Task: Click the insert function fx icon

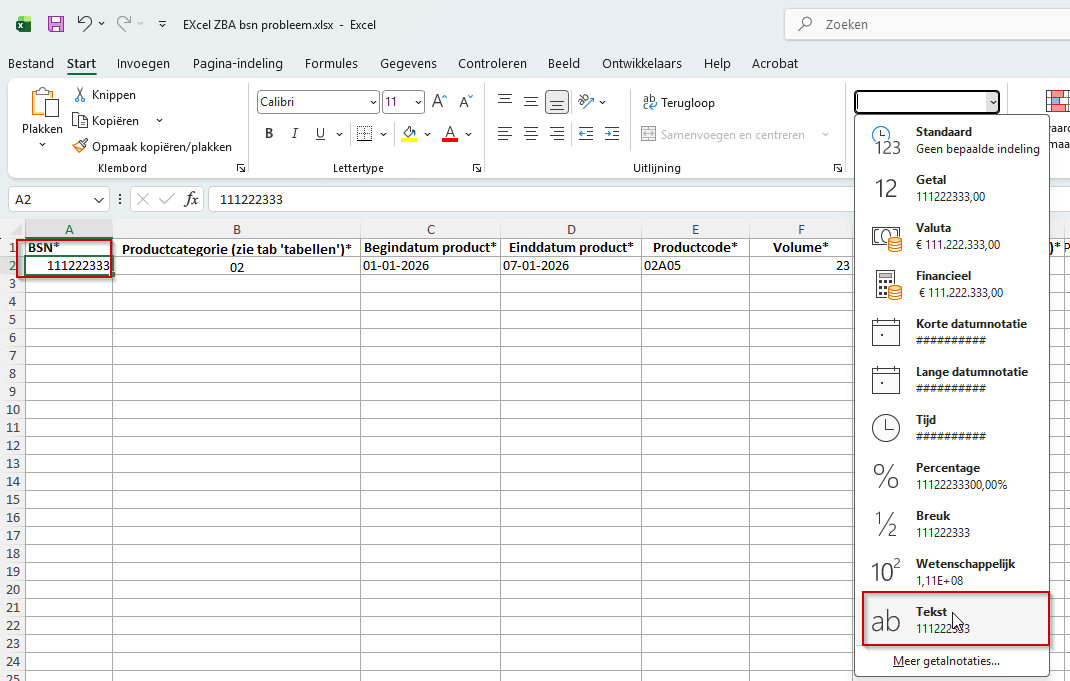Action: pyautogui.click(x=191, y=199)
